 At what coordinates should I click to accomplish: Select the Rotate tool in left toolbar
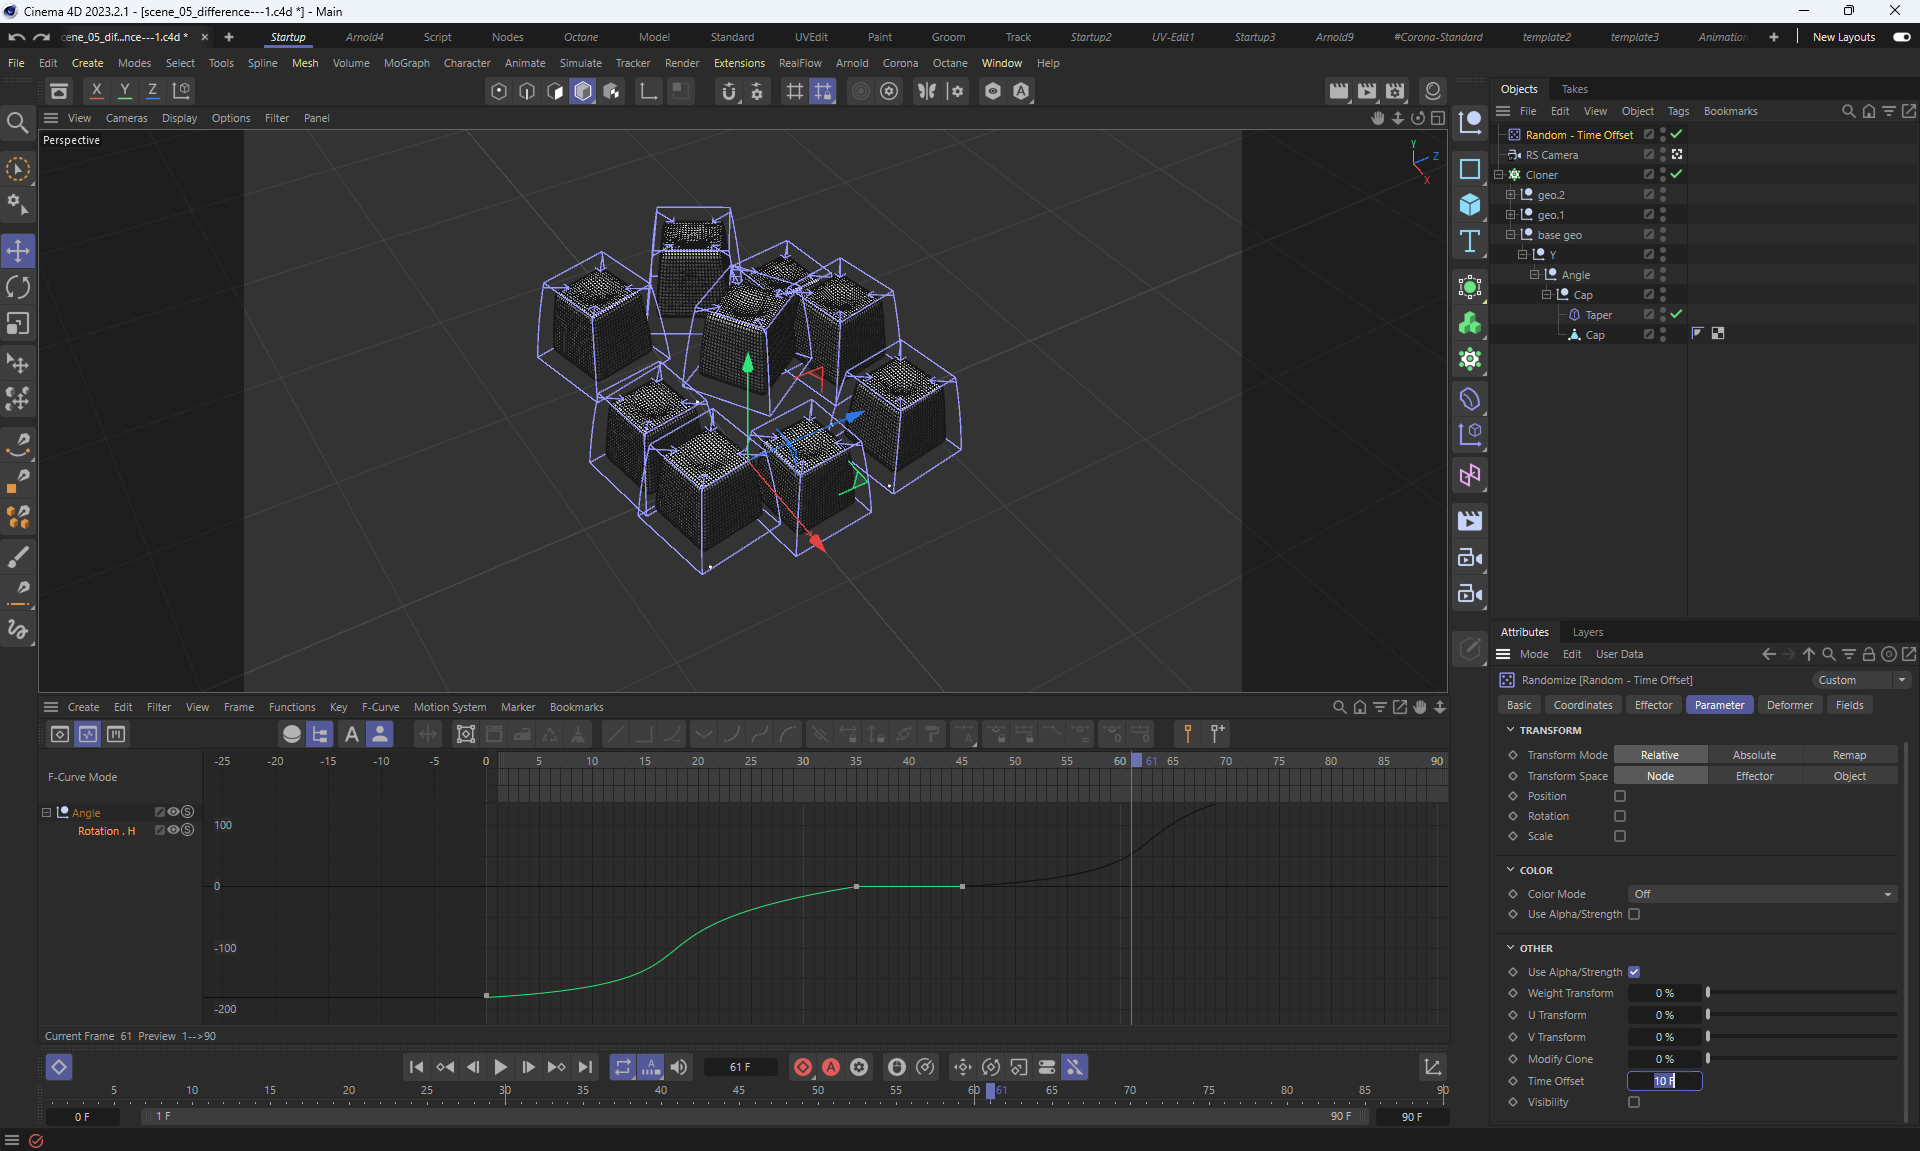point(18,288)
